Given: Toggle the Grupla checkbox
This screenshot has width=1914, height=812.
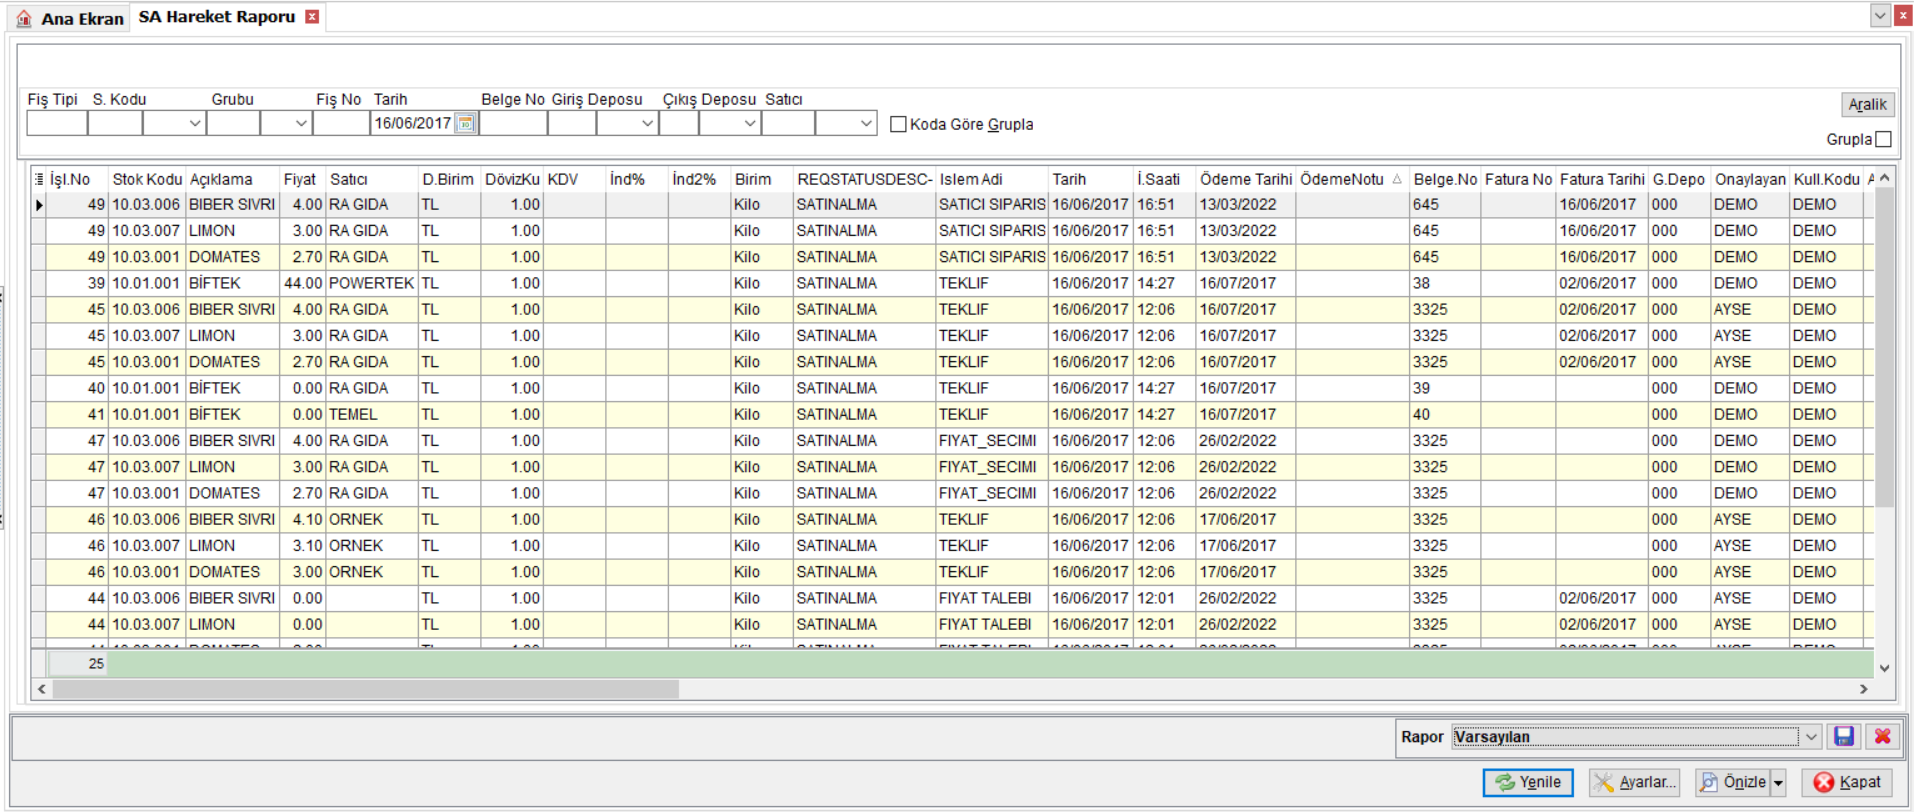Looking at the screenshot, I should 1884,139.
